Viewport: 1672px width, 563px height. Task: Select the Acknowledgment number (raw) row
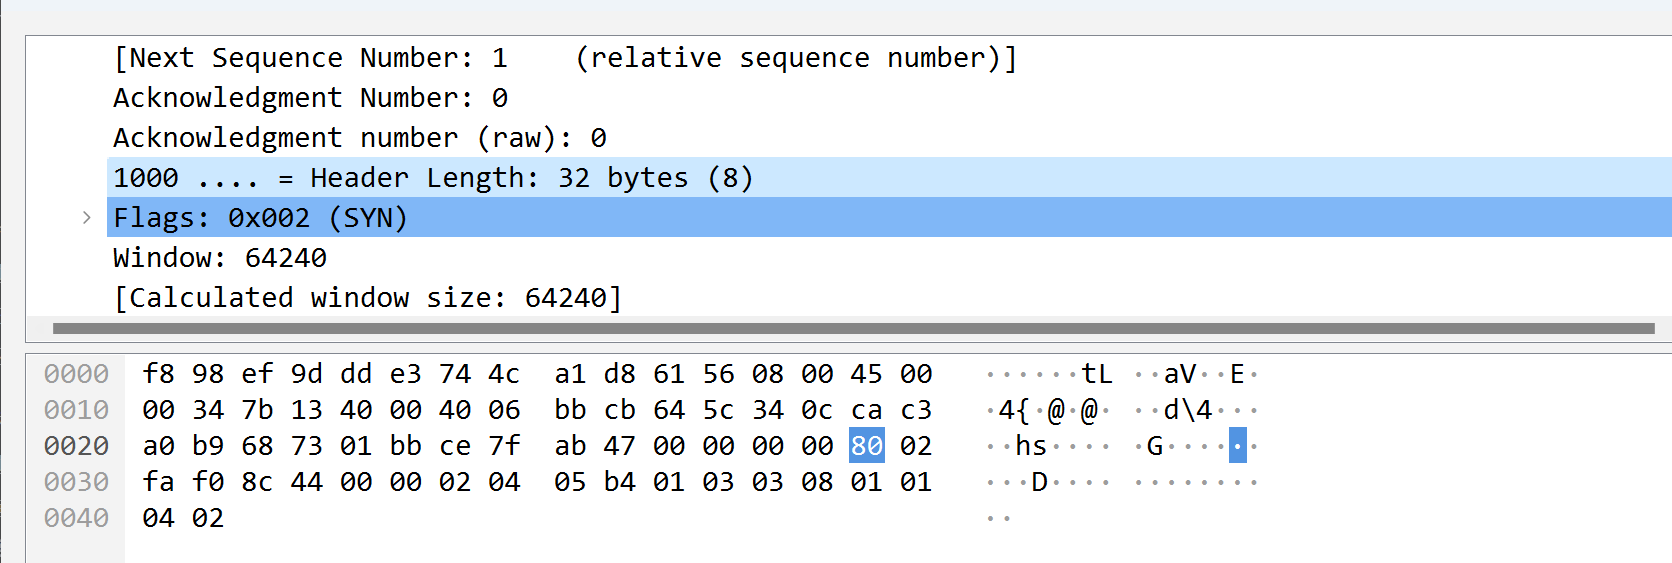click(889, 137)
